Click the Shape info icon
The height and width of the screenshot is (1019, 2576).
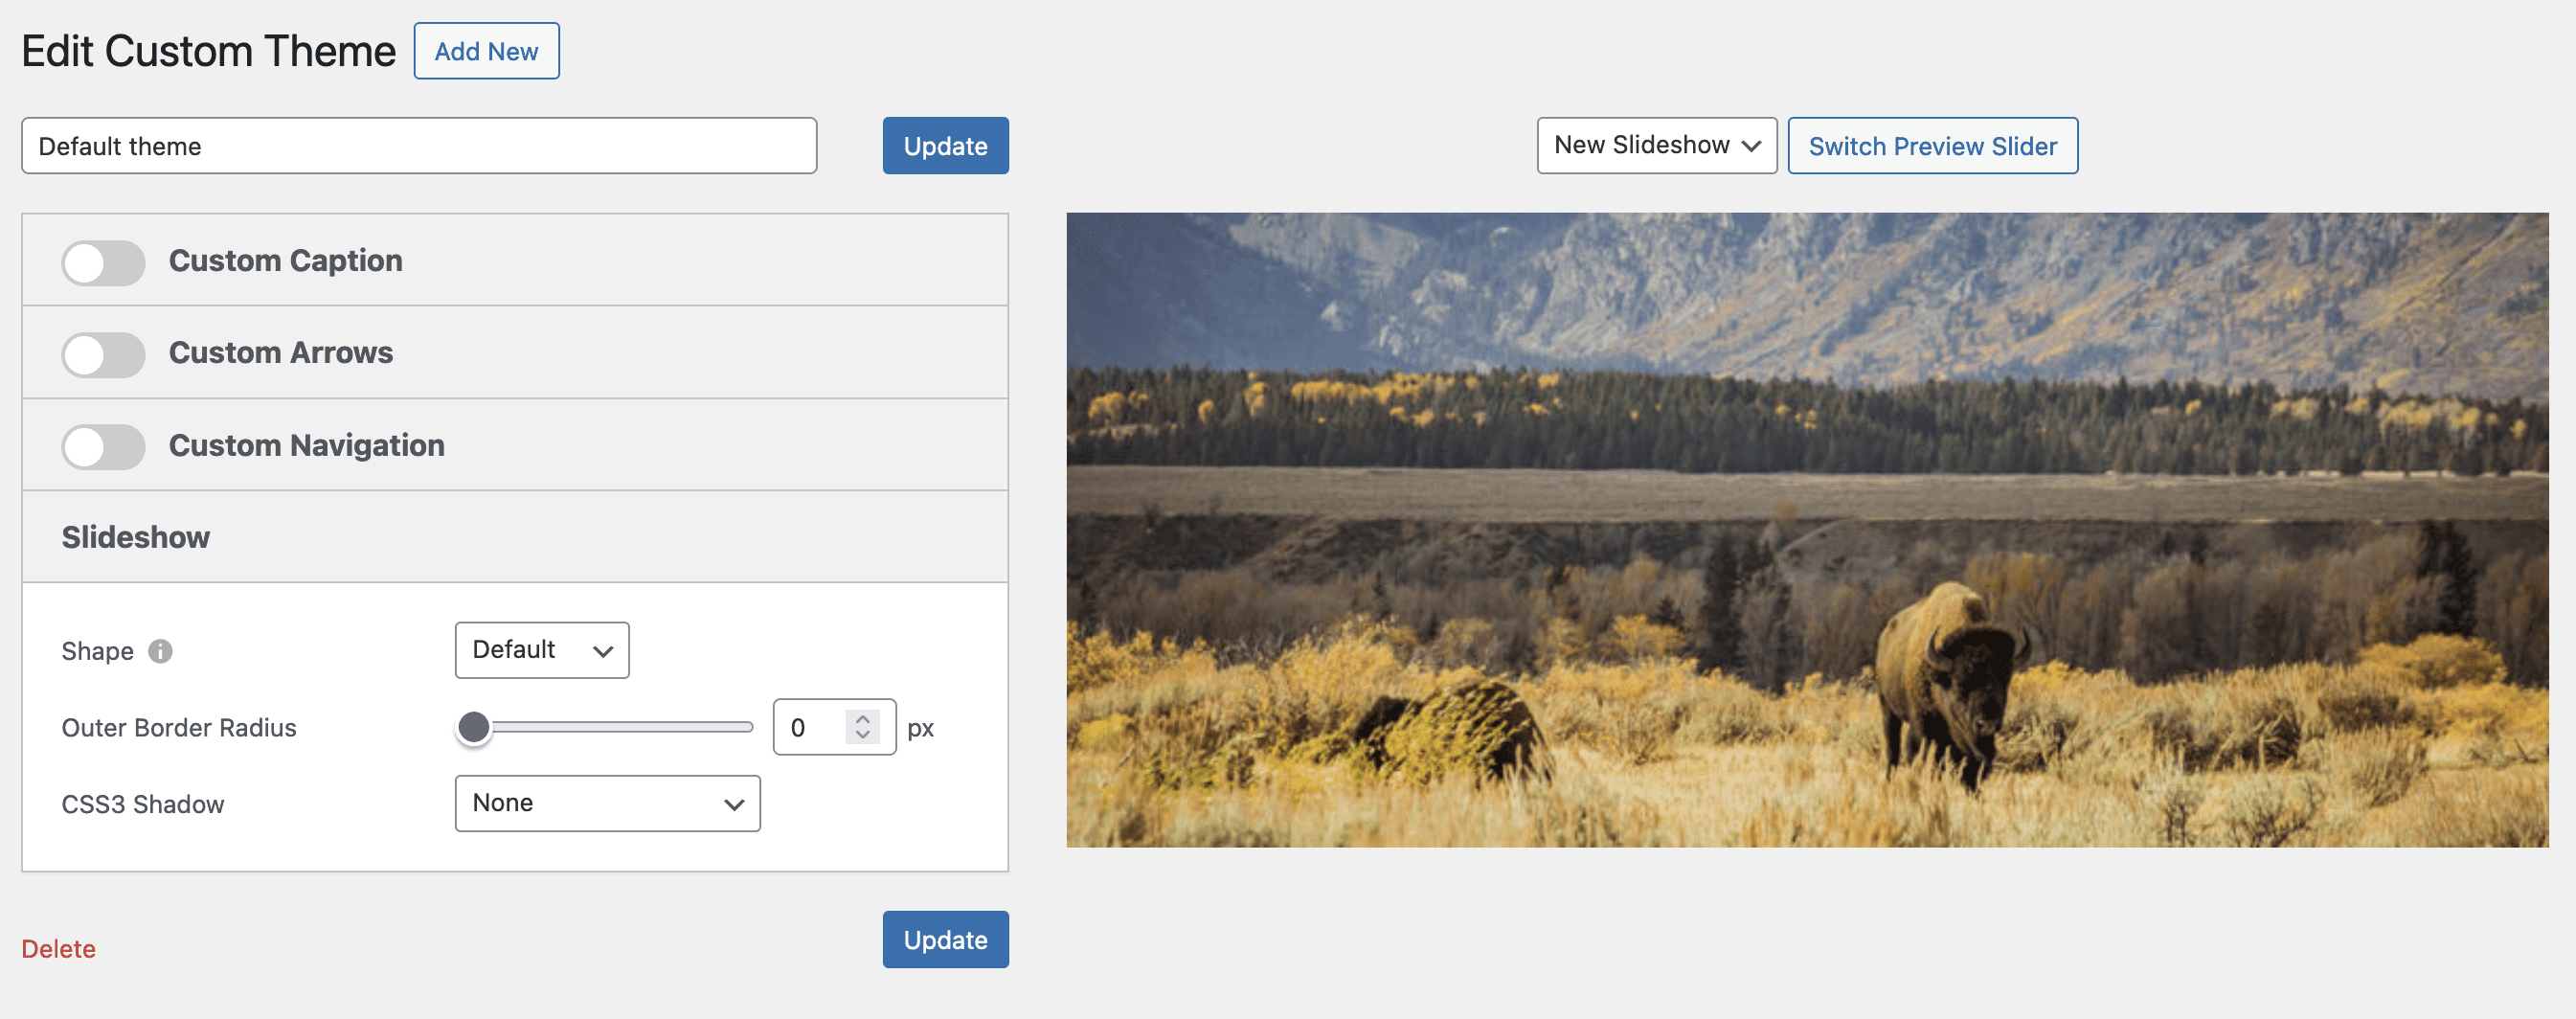tap(160, 651)
